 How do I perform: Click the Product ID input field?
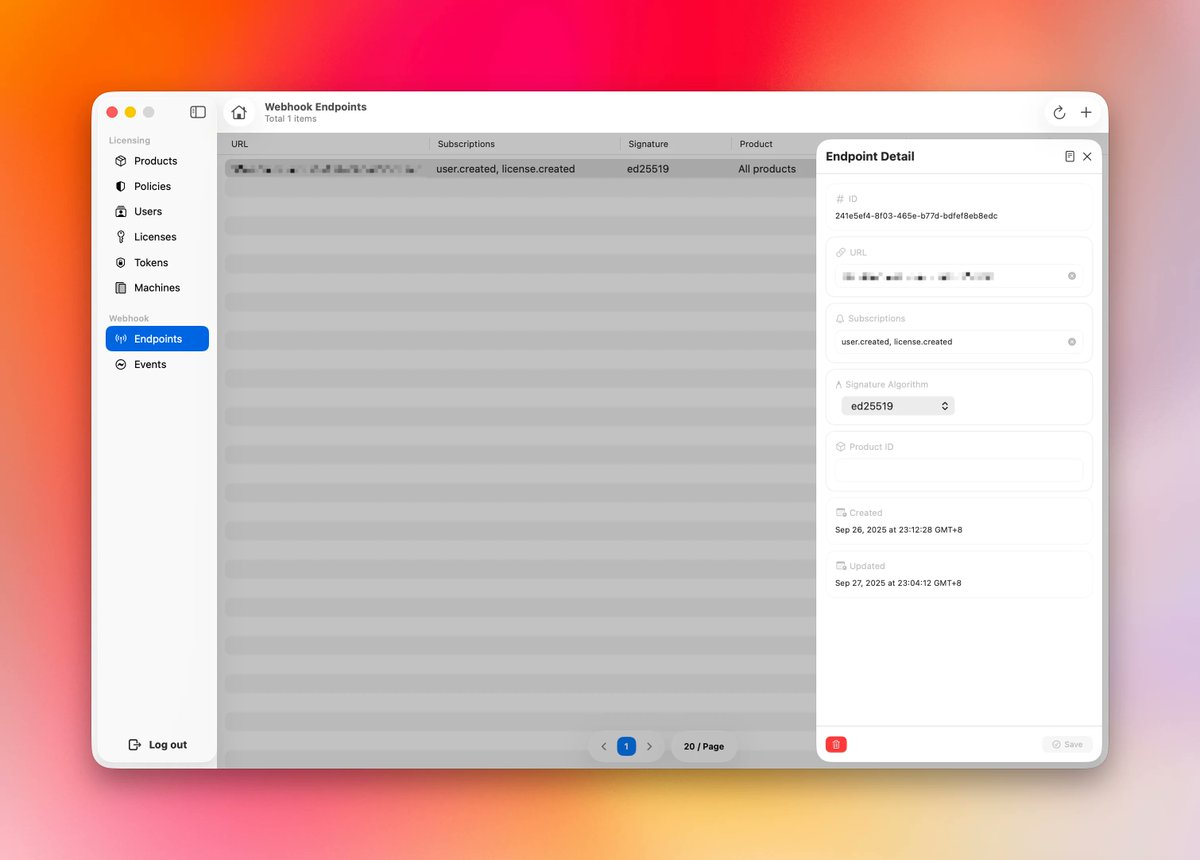click(x=959, y=469)
